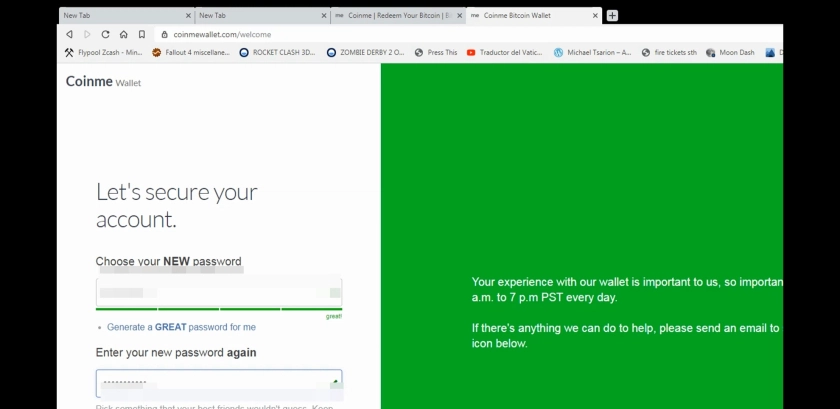Screen dimensions: 840x409
Task: Open a new tab with the plus button
Action: point(612,16)
